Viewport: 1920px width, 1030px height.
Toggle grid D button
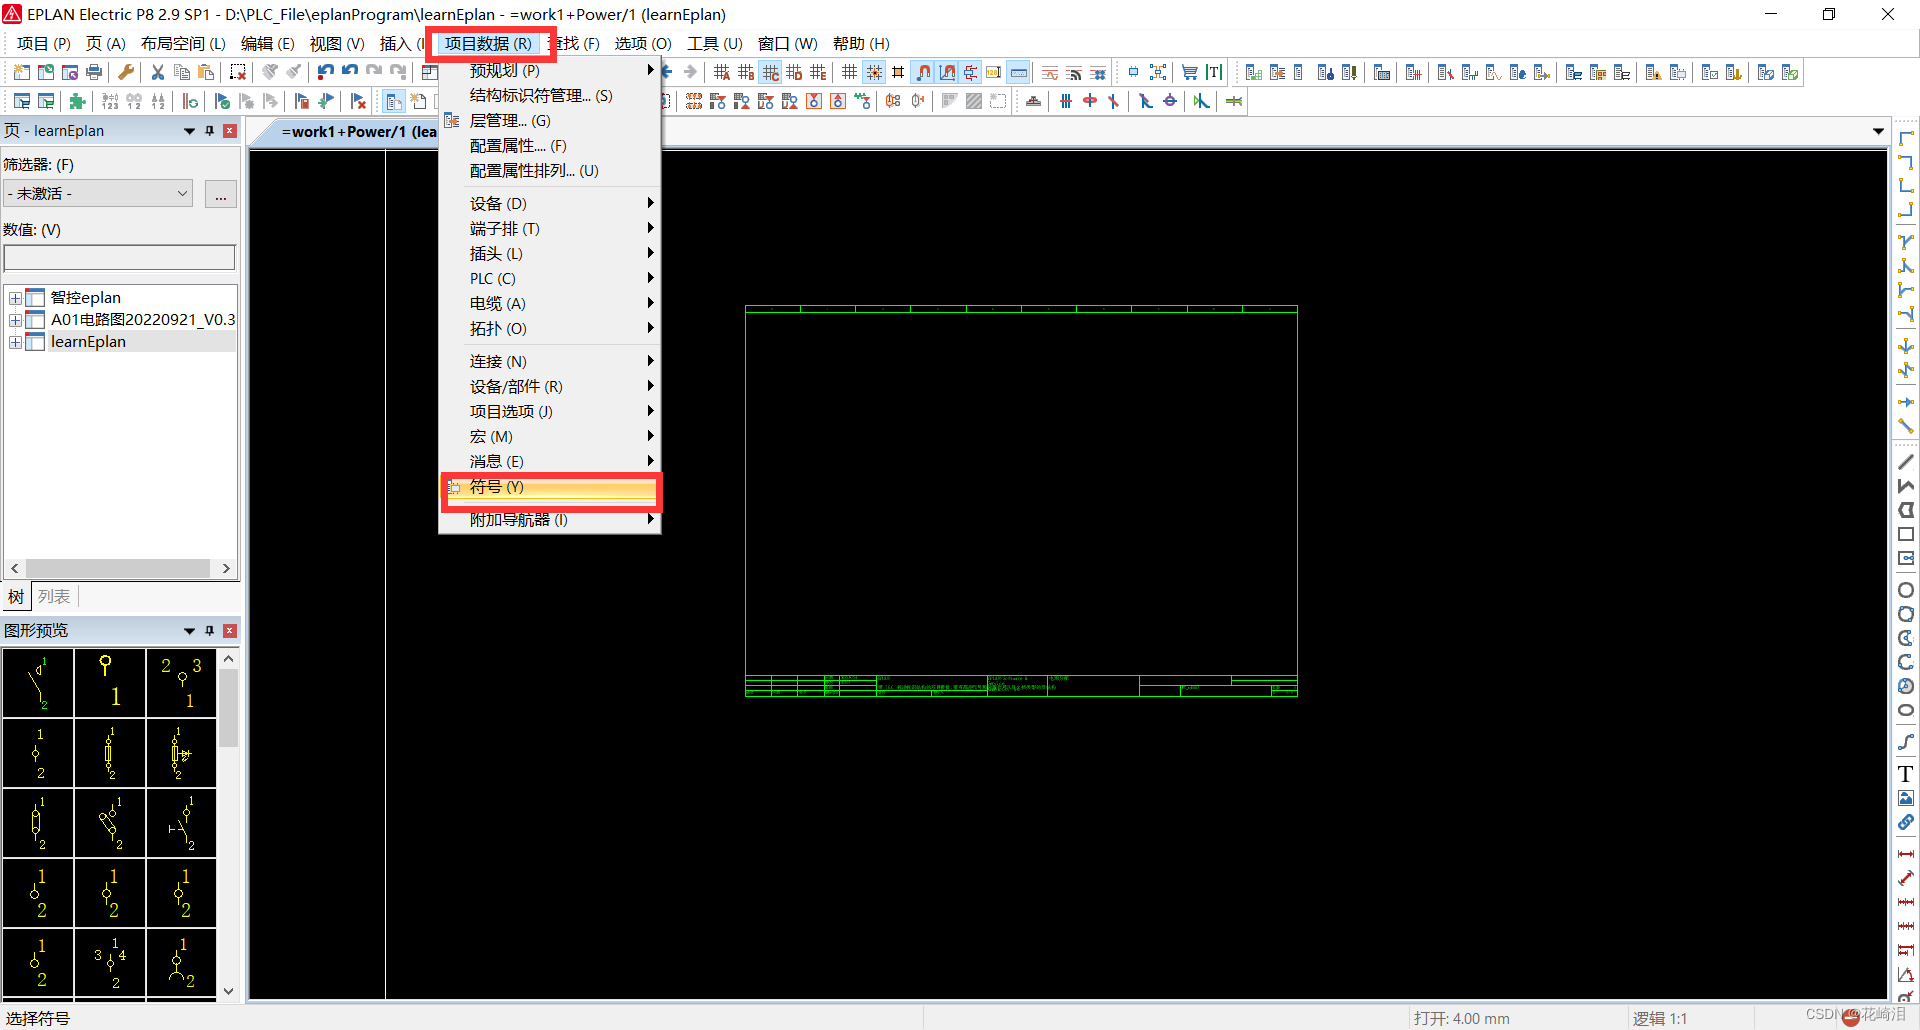(x=794, y=72)
